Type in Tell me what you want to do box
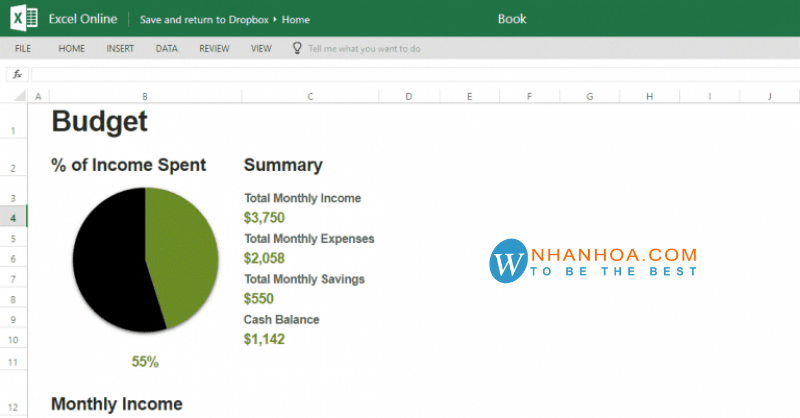The image size is (800, 418). [364, 48]
